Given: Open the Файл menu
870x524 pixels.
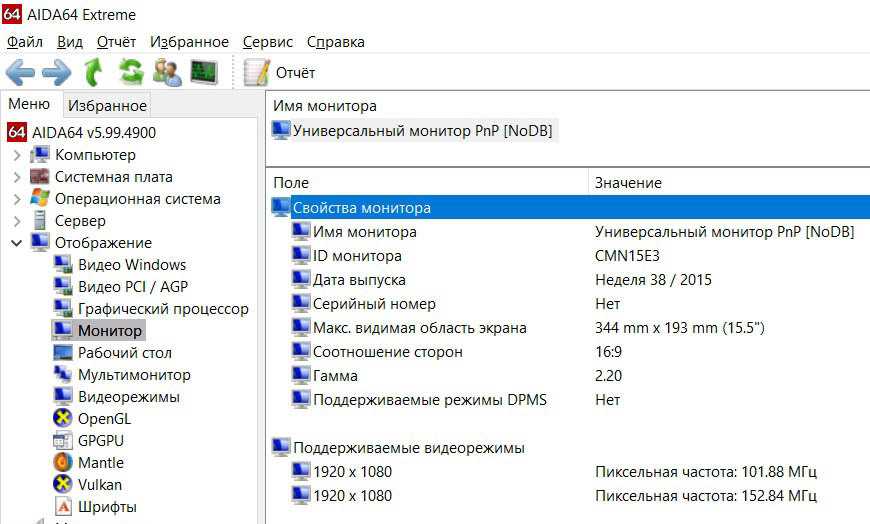Looking at the screenshot, I should [x=25, y=42].
